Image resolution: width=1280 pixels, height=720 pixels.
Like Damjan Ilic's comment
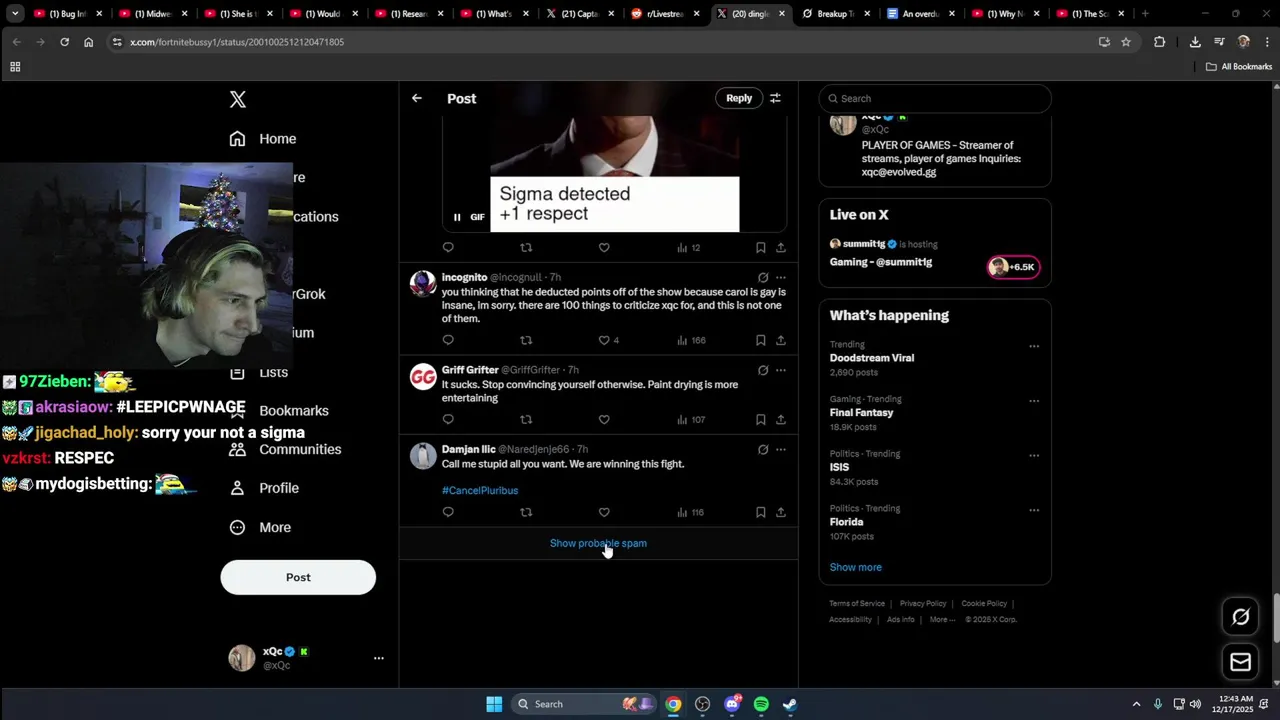pyautogui.click(x=604, y=512)
